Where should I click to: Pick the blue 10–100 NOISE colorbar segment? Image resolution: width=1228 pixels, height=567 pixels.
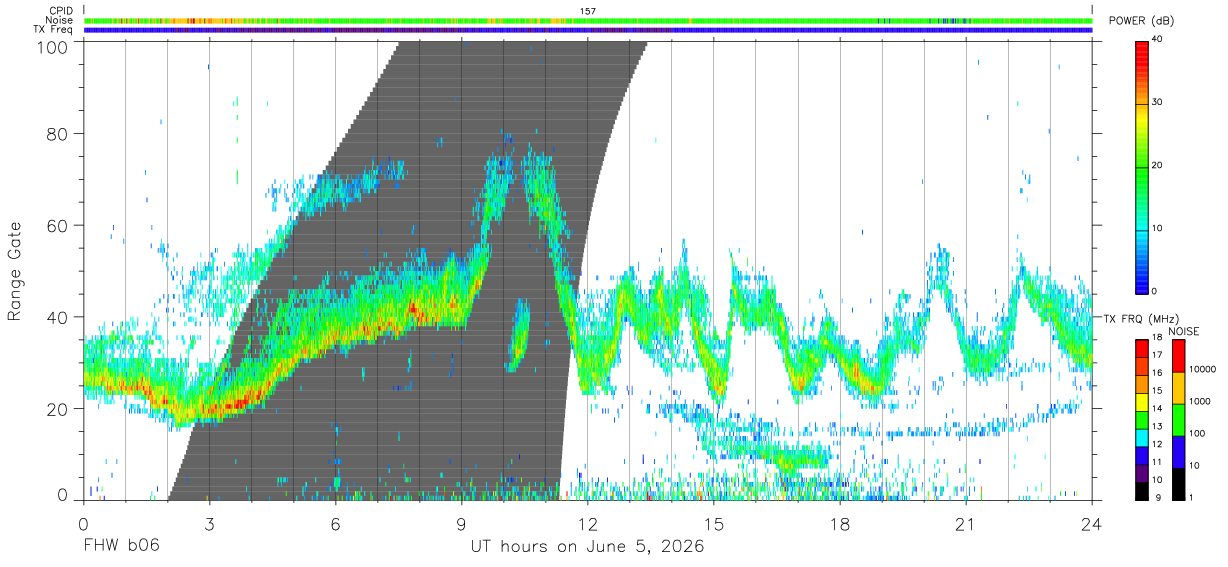(1177, 452)
